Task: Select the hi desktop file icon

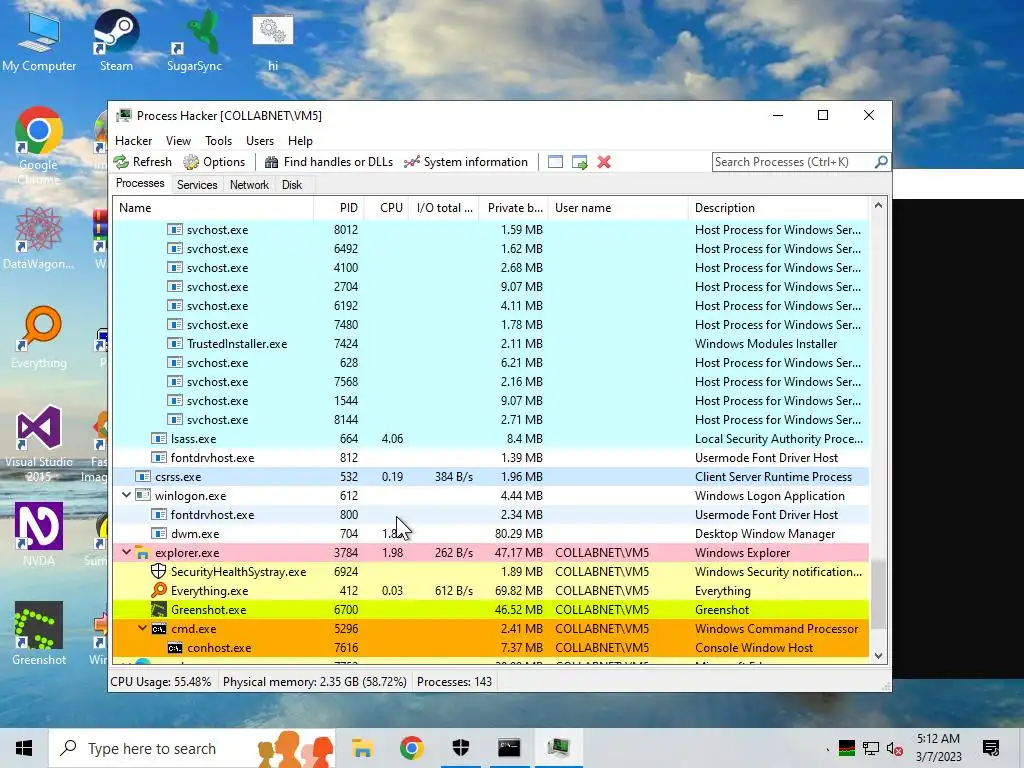Action: (273, 42)
